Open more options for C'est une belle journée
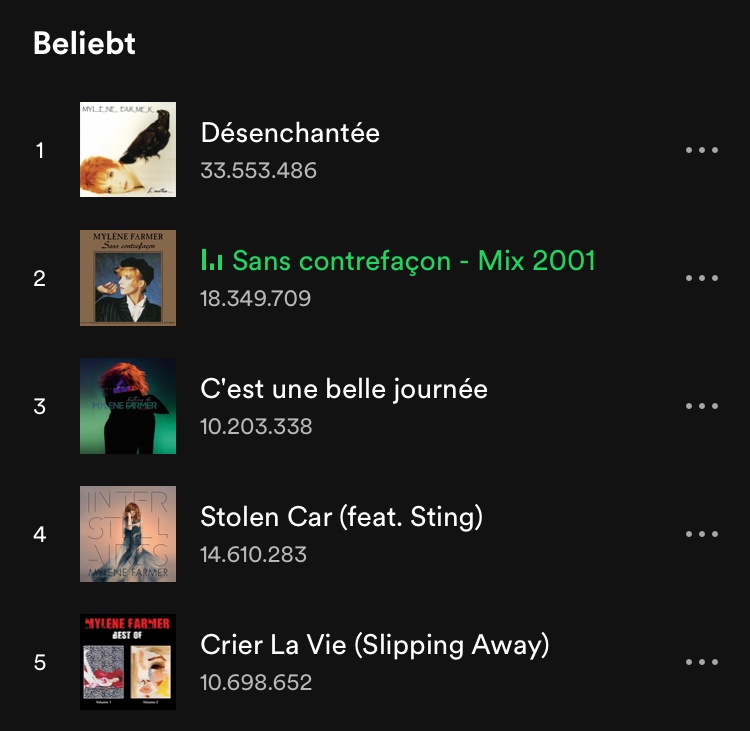Viewport: 750px width, 731px height. pos(702,406)
